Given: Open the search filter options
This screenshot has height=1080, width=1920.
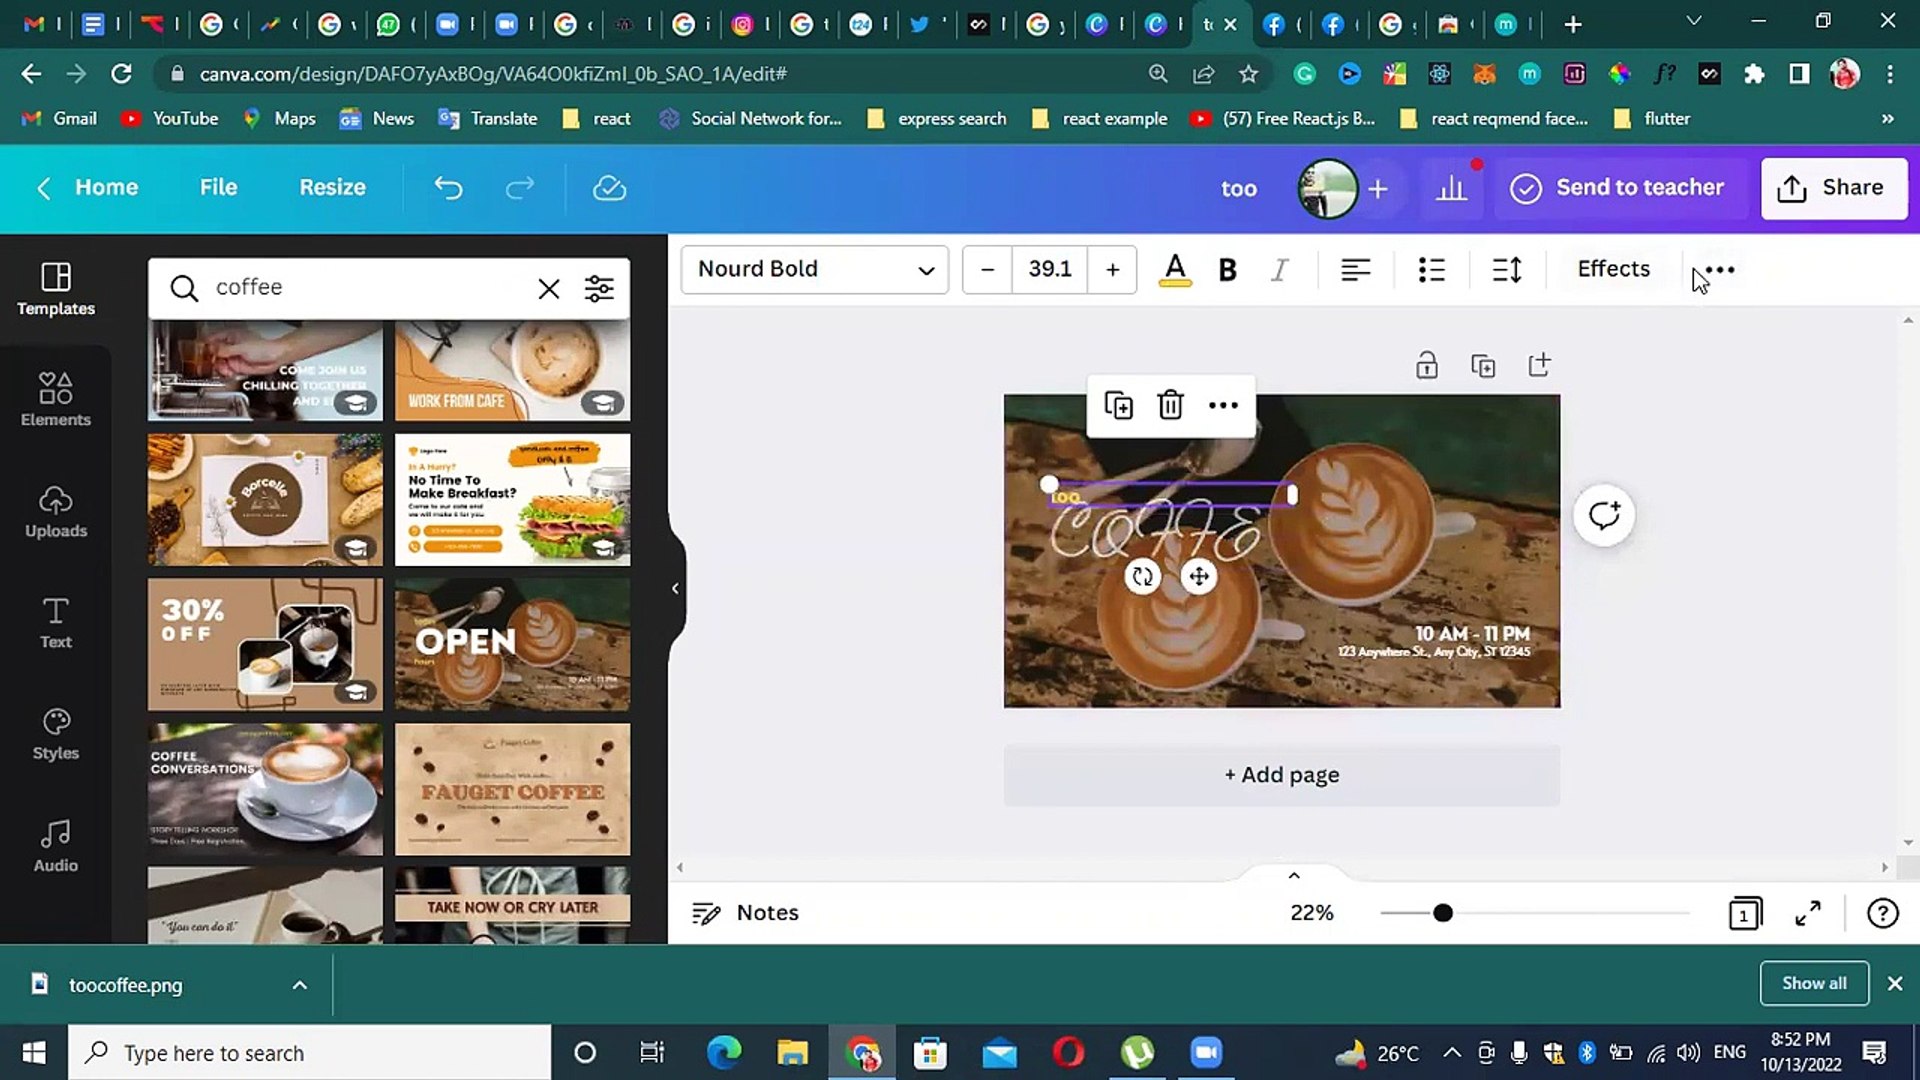Looking at the screenshot, I should (599, 289).
